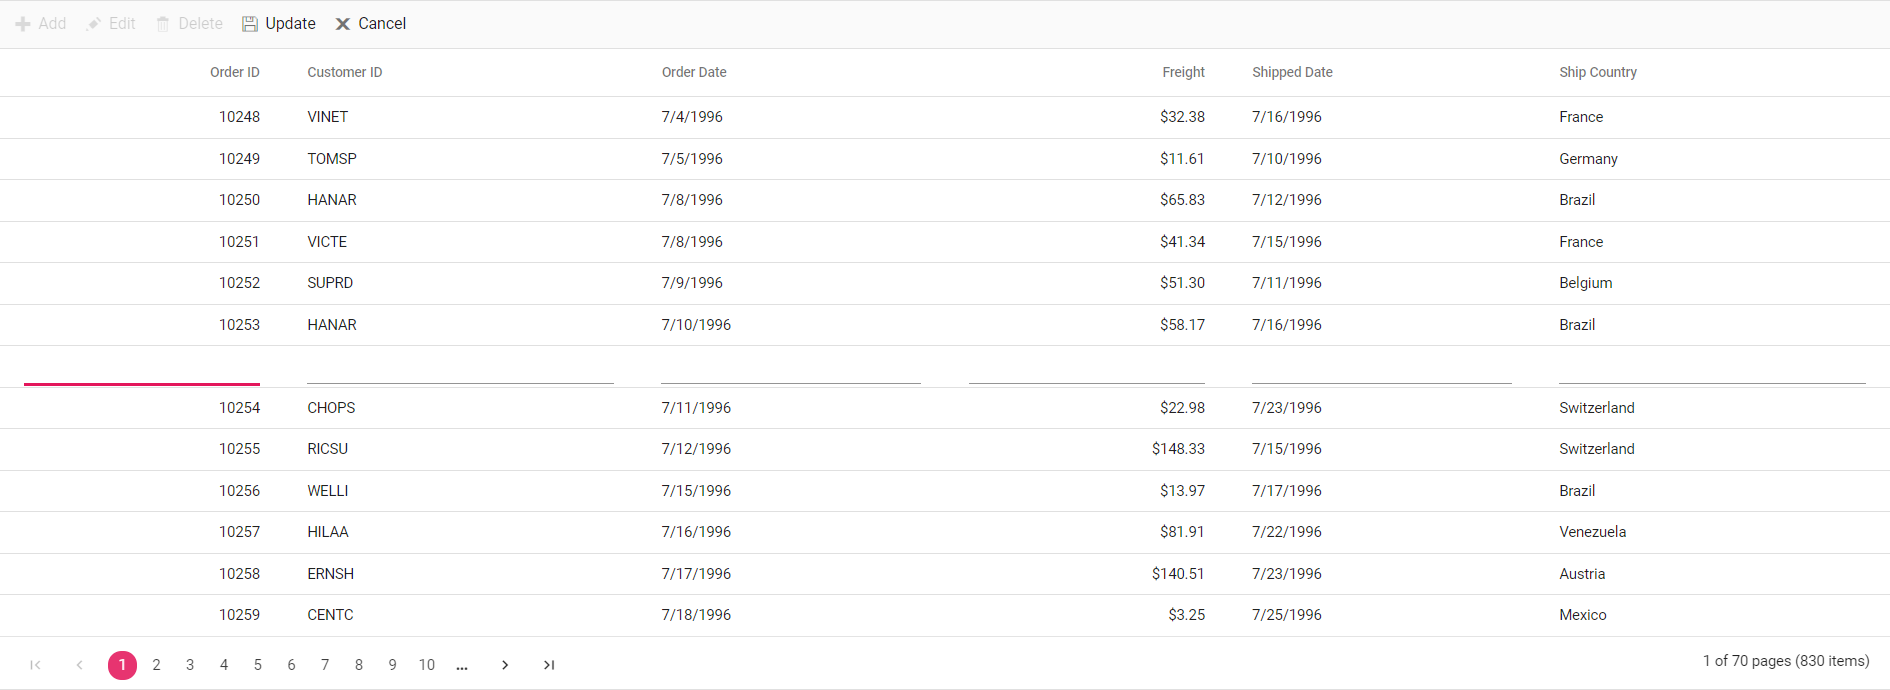The width and height of the screenshot is (1890, 690).
Task: Show more pages via ellipsis
Action: coord(462,665)
